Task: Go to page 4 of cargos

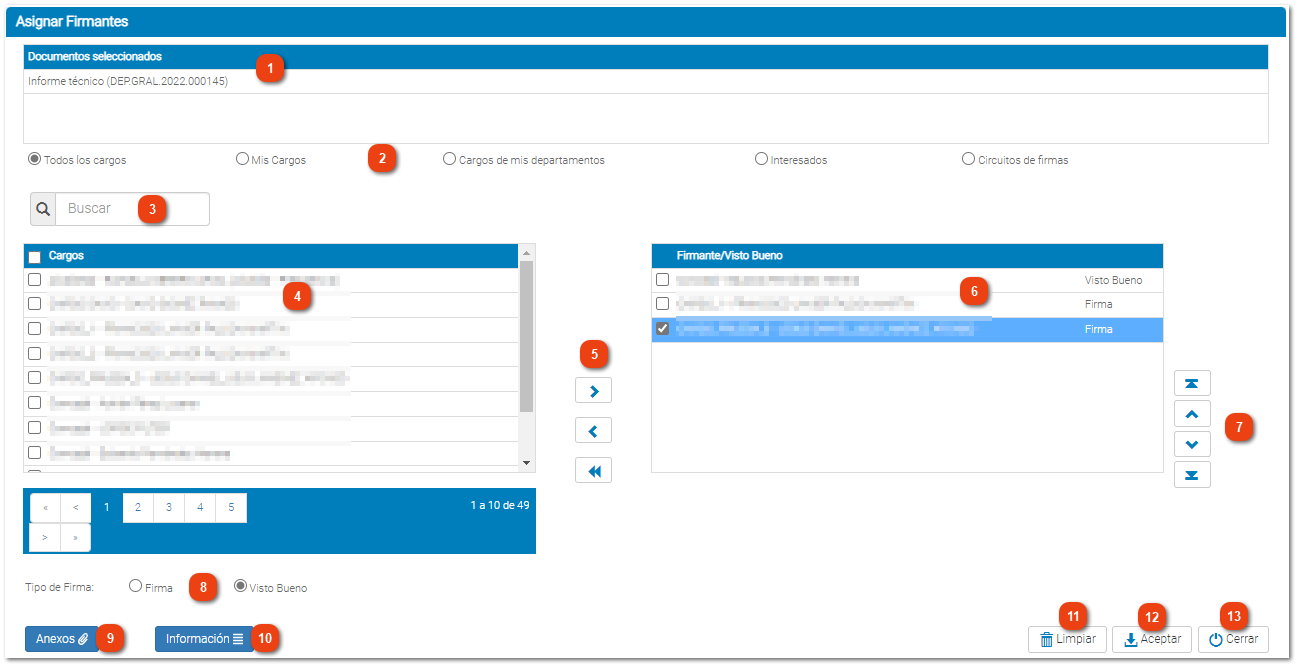Action: tap(200, 508)
